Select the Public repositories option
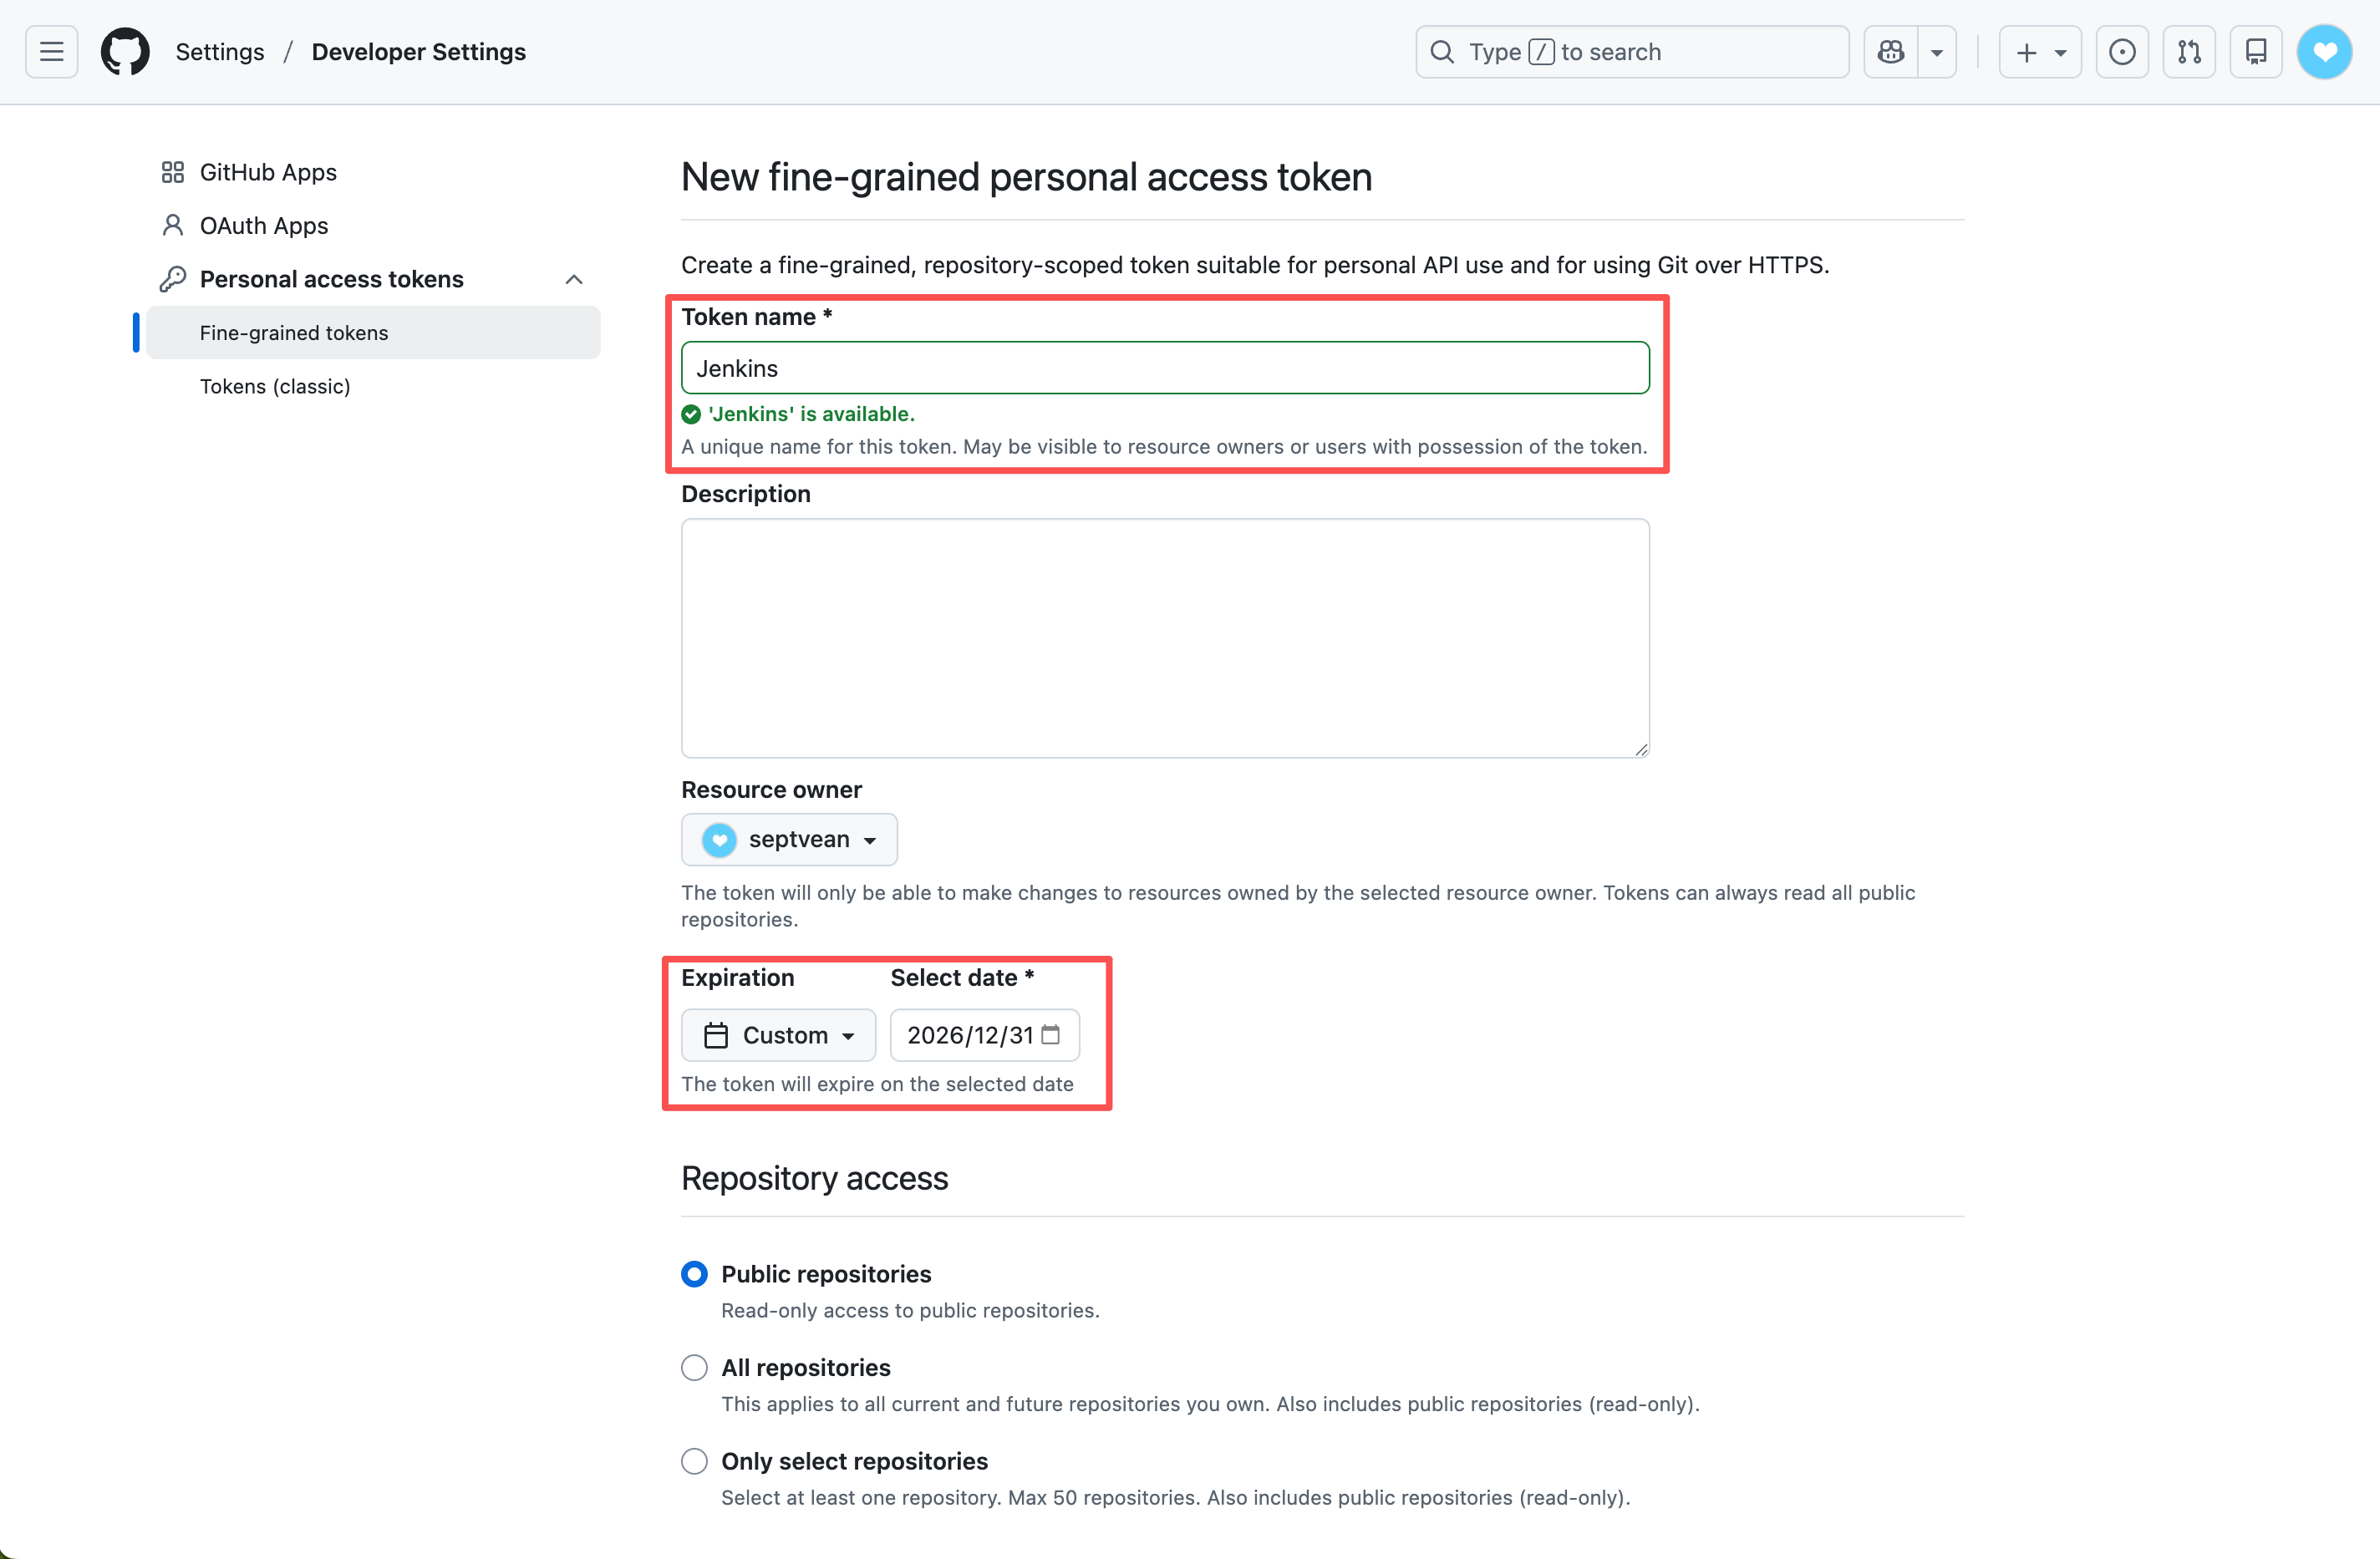 coord(694,1274)
